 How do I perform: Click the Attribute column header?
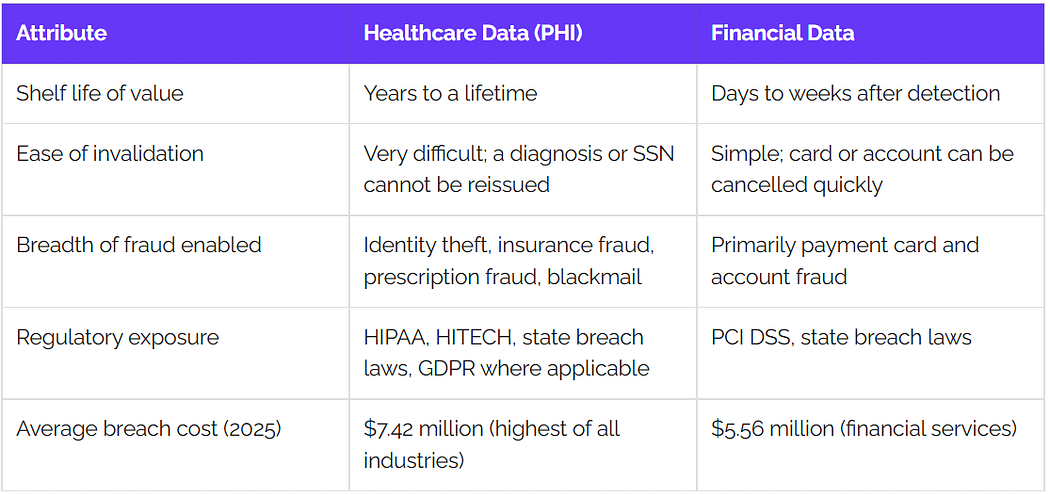[x=175, y=33]
